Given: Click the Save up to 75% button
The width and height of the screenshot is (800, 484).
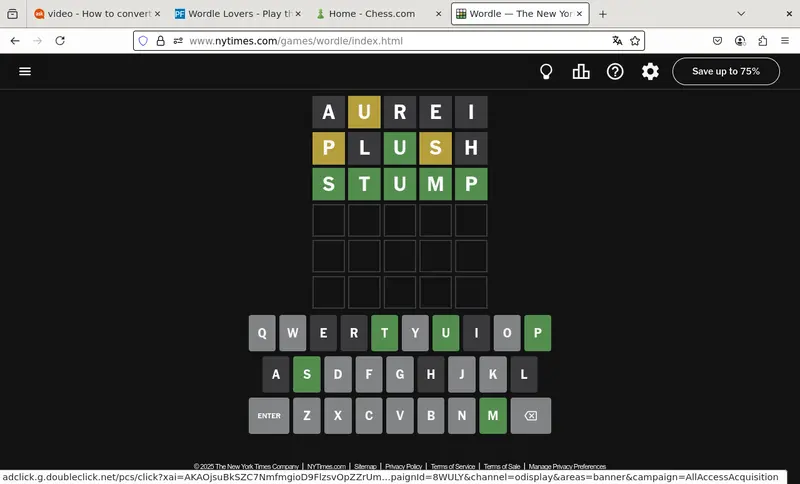Looking at the screenshot, I should point(726,71).
